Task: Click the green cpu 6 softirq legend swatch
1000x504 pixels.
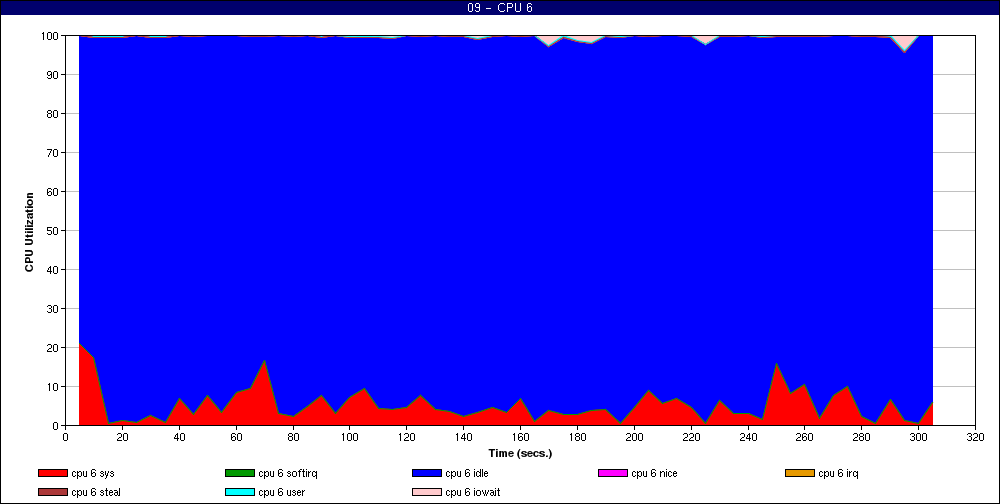Action: pyautogui.click(x=239, y=473)
